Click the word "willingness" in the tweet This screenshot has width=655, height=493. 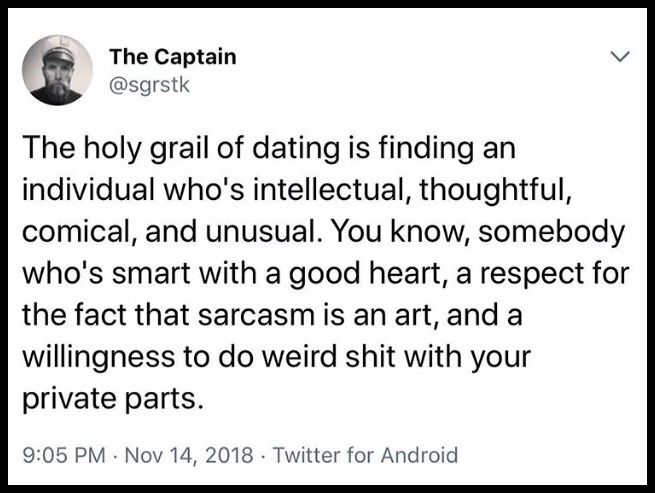click(x=99, y=358)
